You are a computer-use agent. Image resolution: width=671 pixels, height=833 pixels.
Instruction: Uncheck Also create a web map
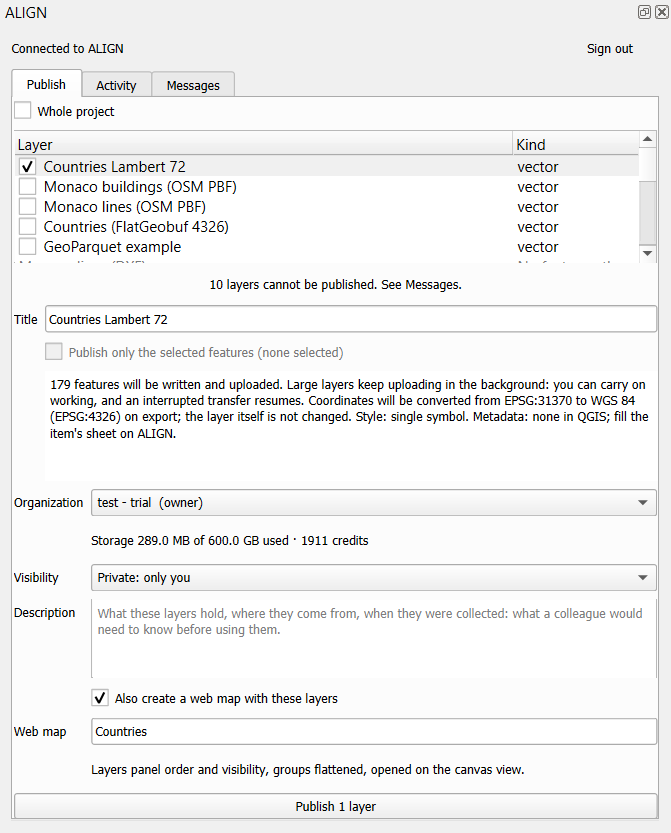click(x=100, y=698)
